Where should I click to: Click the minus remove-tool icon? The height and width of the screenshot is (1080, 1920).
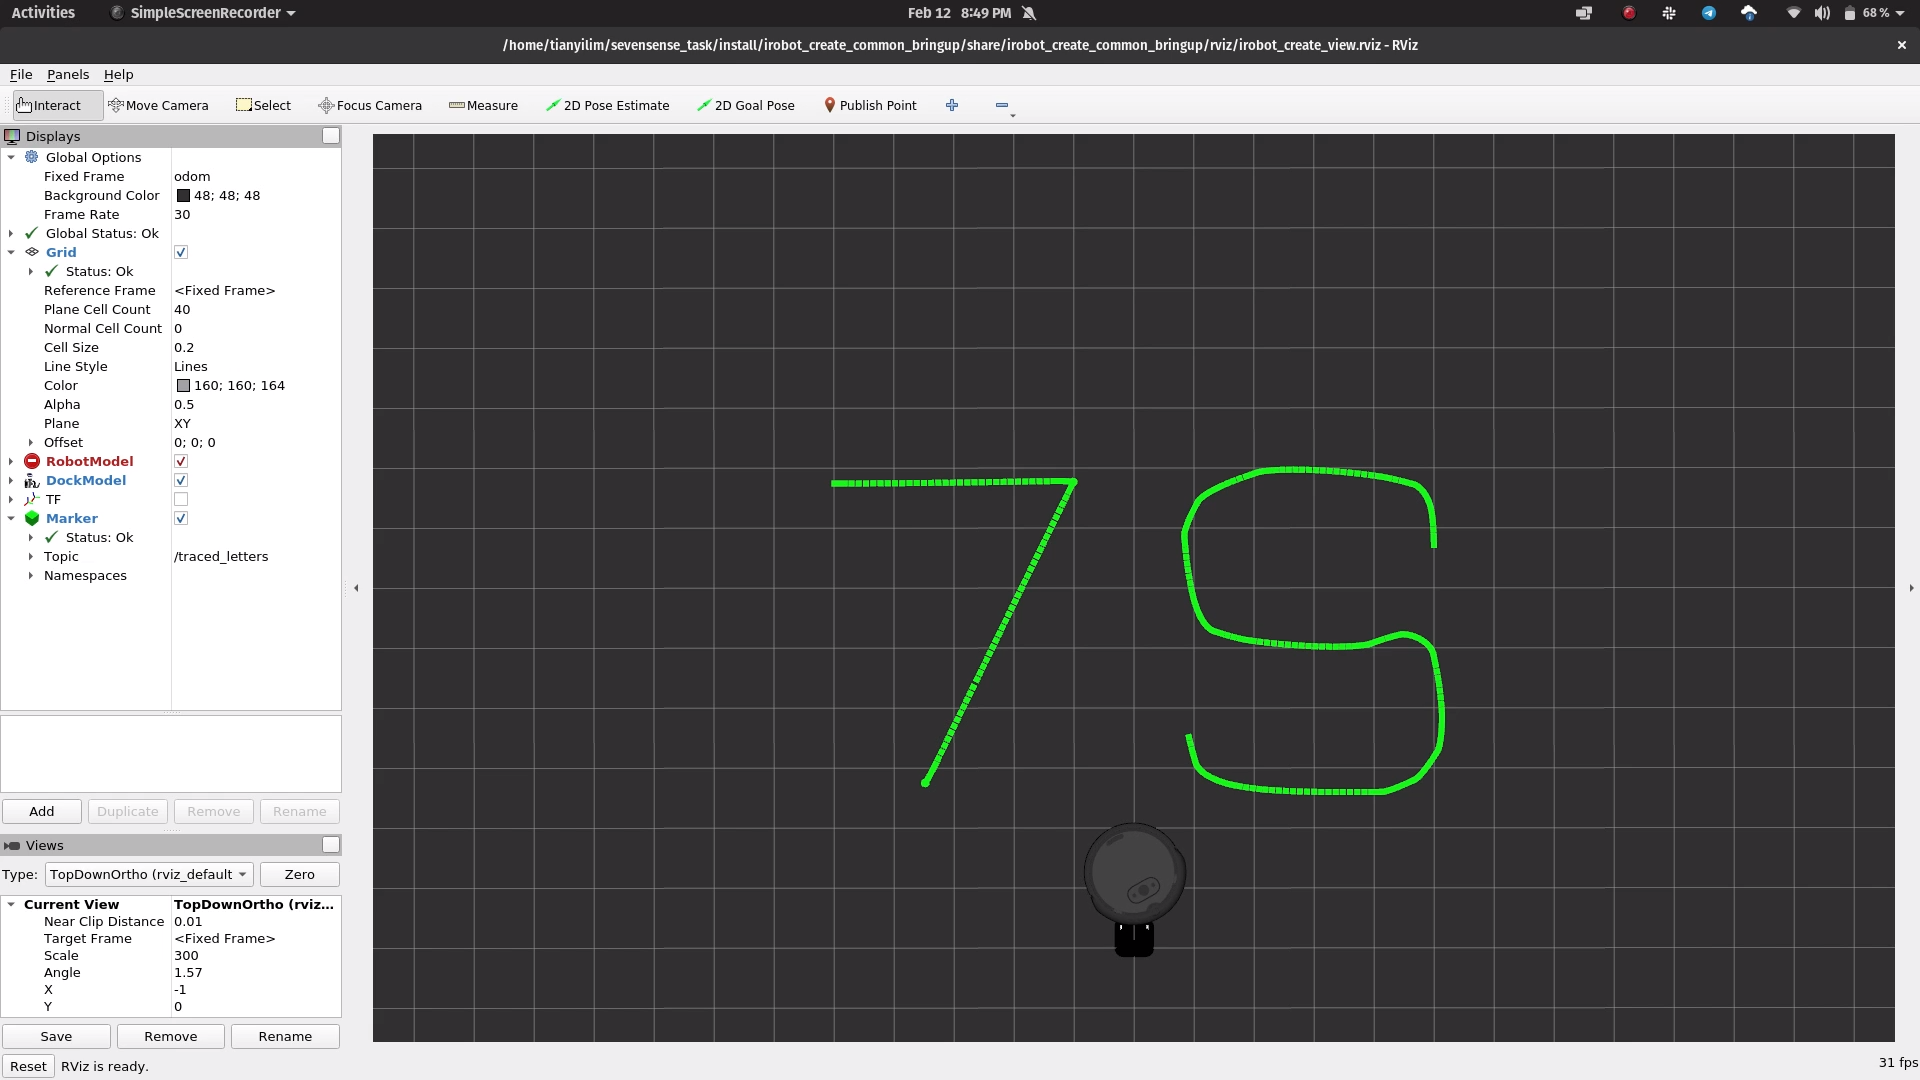1002,105
